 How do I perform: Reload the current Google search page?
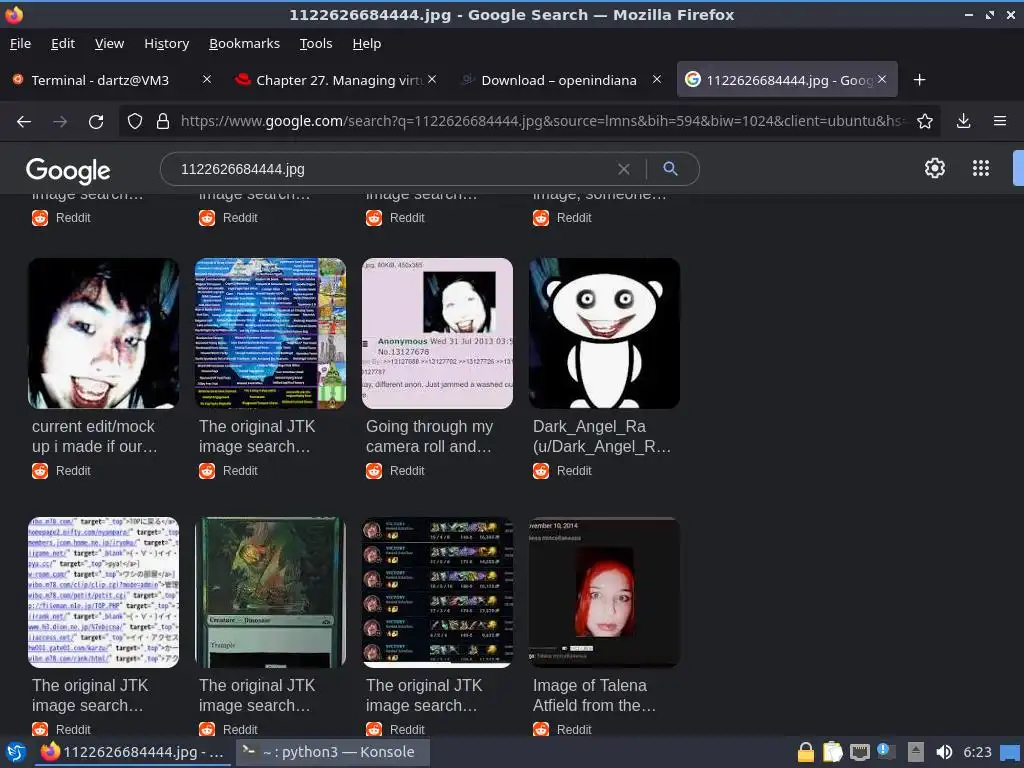(96, 121)
